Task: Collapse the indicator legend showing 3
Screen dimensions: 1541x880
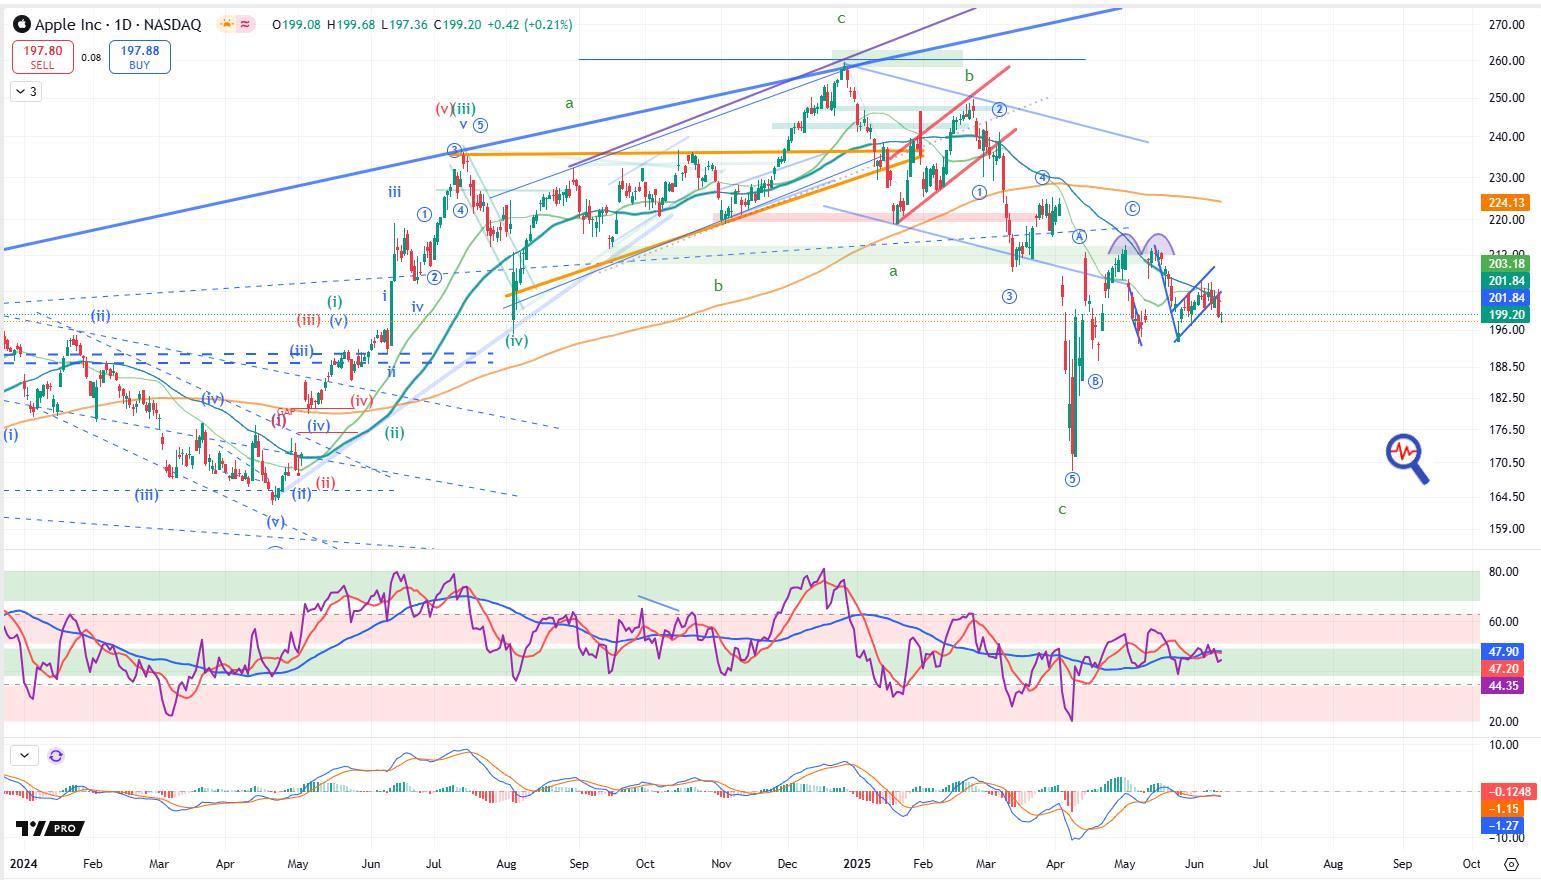Action: [26, 92]
